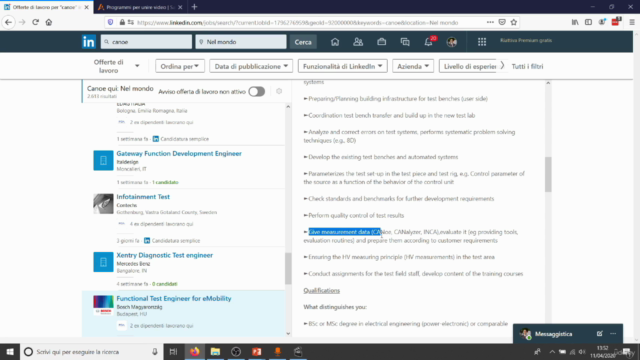Open the LinkedIn home logo

pos(89,42)
